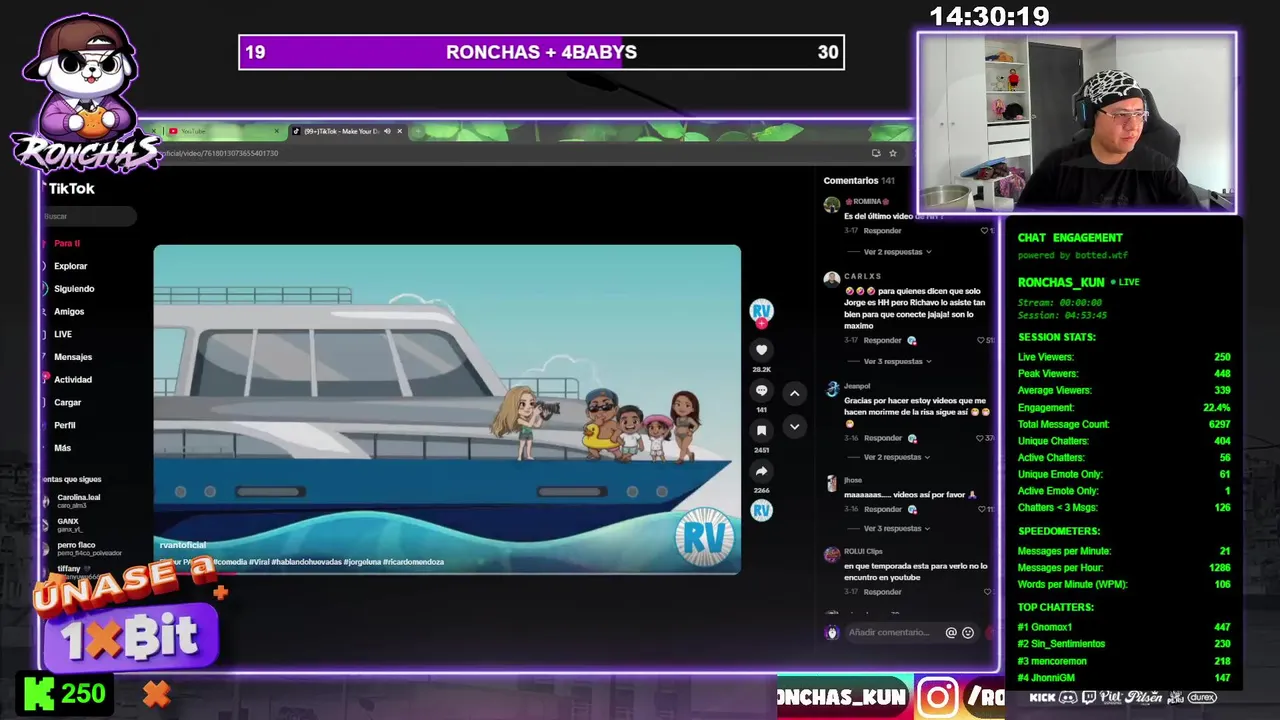Click the streamer webcam feed
Viewport: 1280px width, 720px height.
(1077, 122)
